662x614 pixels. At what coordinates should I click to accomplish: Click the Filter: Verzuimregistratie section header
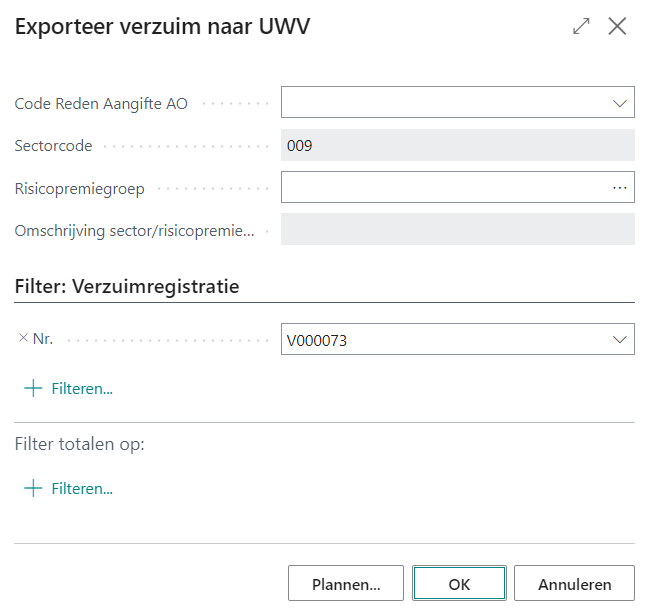[x=127, y=286]
